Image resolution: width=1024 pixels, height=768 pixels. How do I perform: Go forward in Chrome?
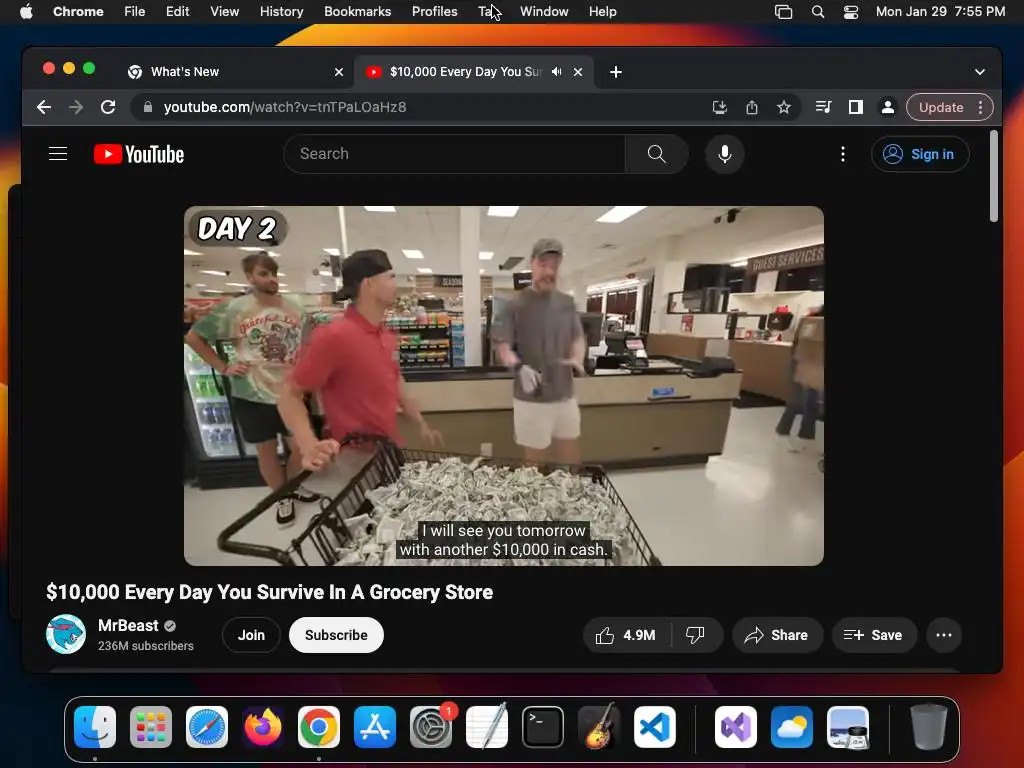(76, 107)
